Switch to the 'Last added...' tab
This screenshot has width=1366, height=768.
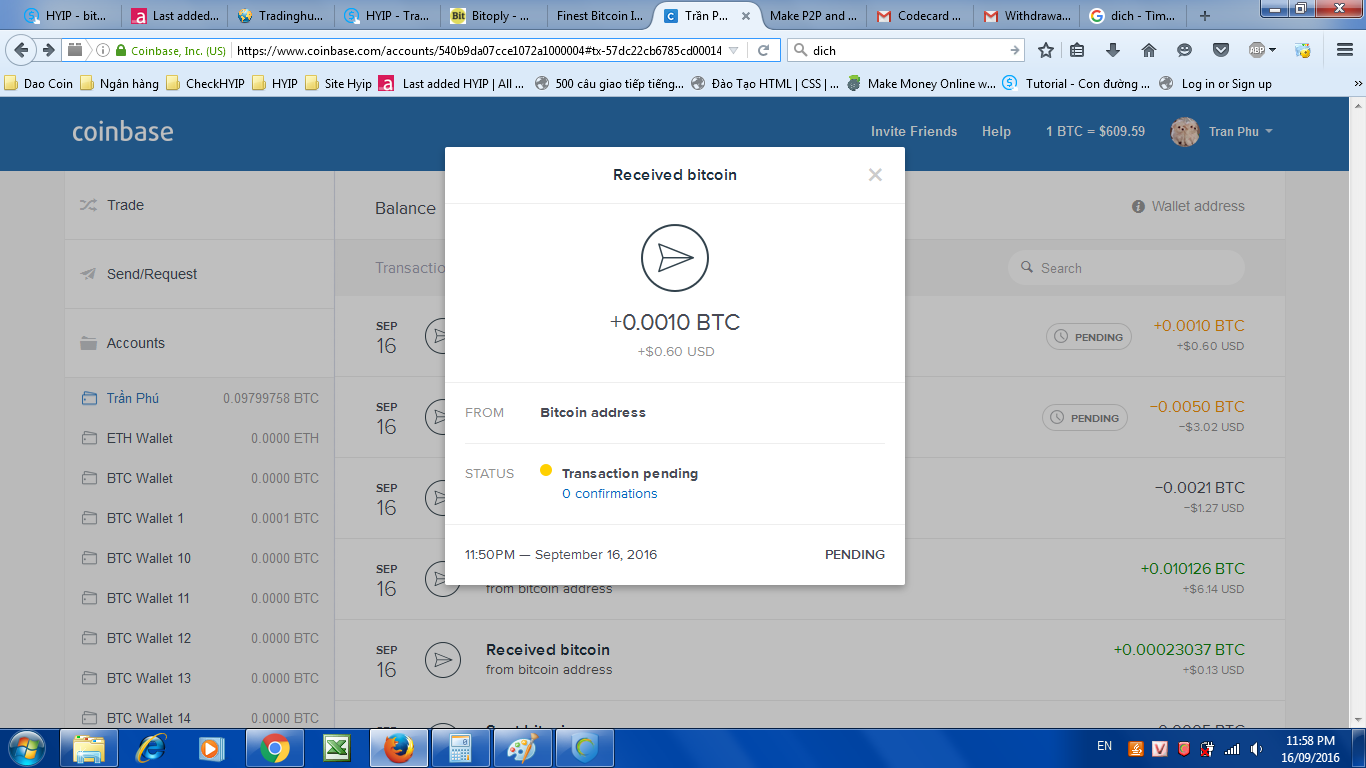pos(175,16)
